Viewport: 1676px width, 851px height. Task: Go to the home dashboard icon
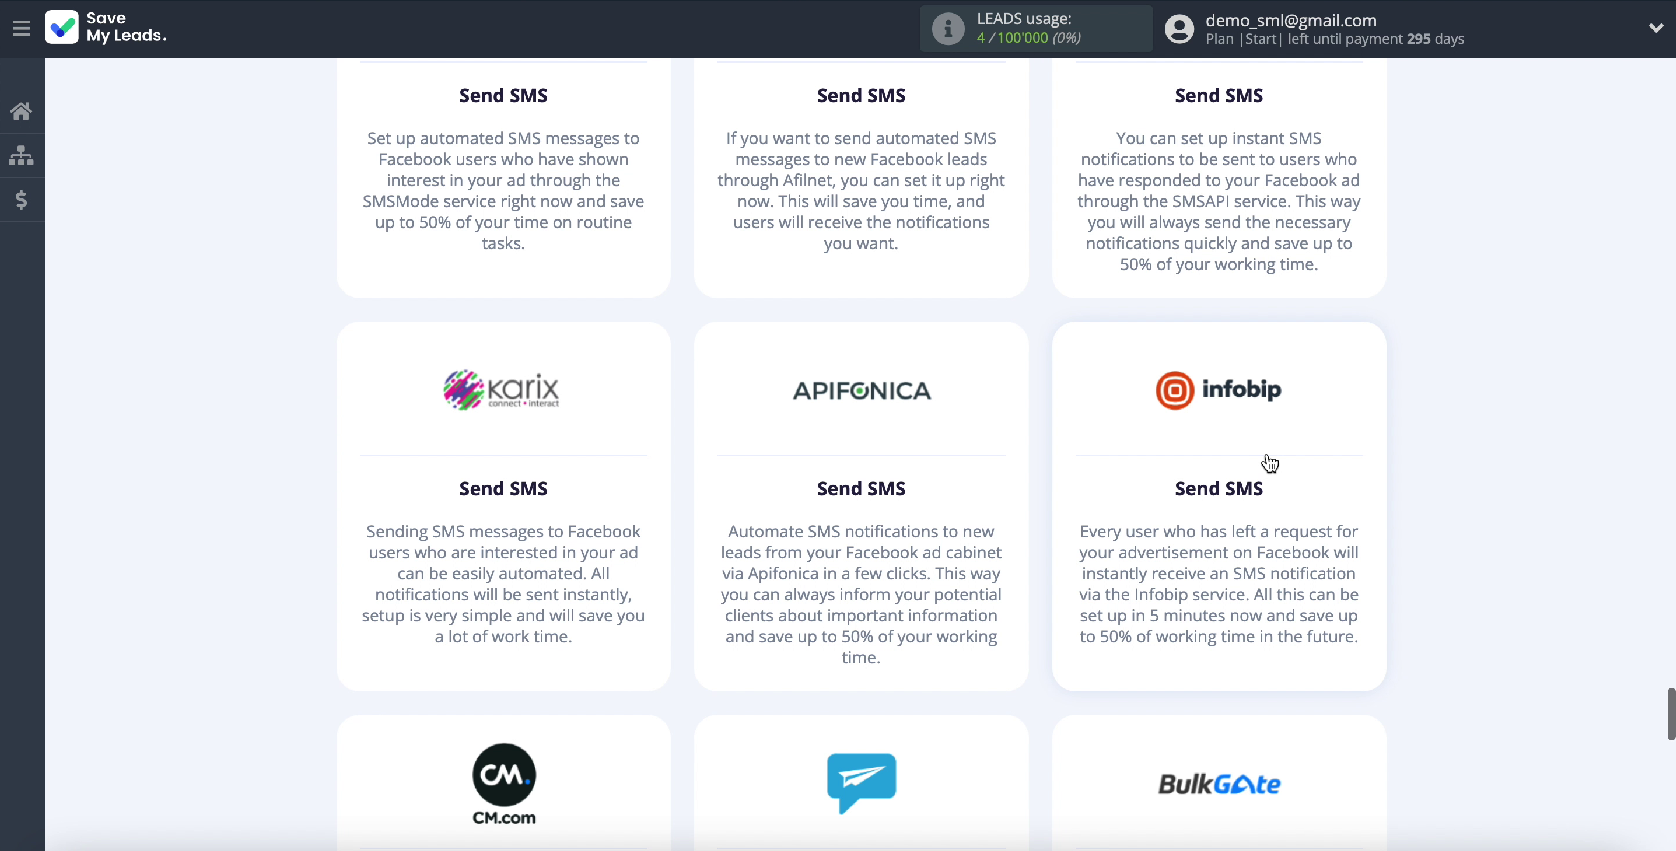coord(21,111)
